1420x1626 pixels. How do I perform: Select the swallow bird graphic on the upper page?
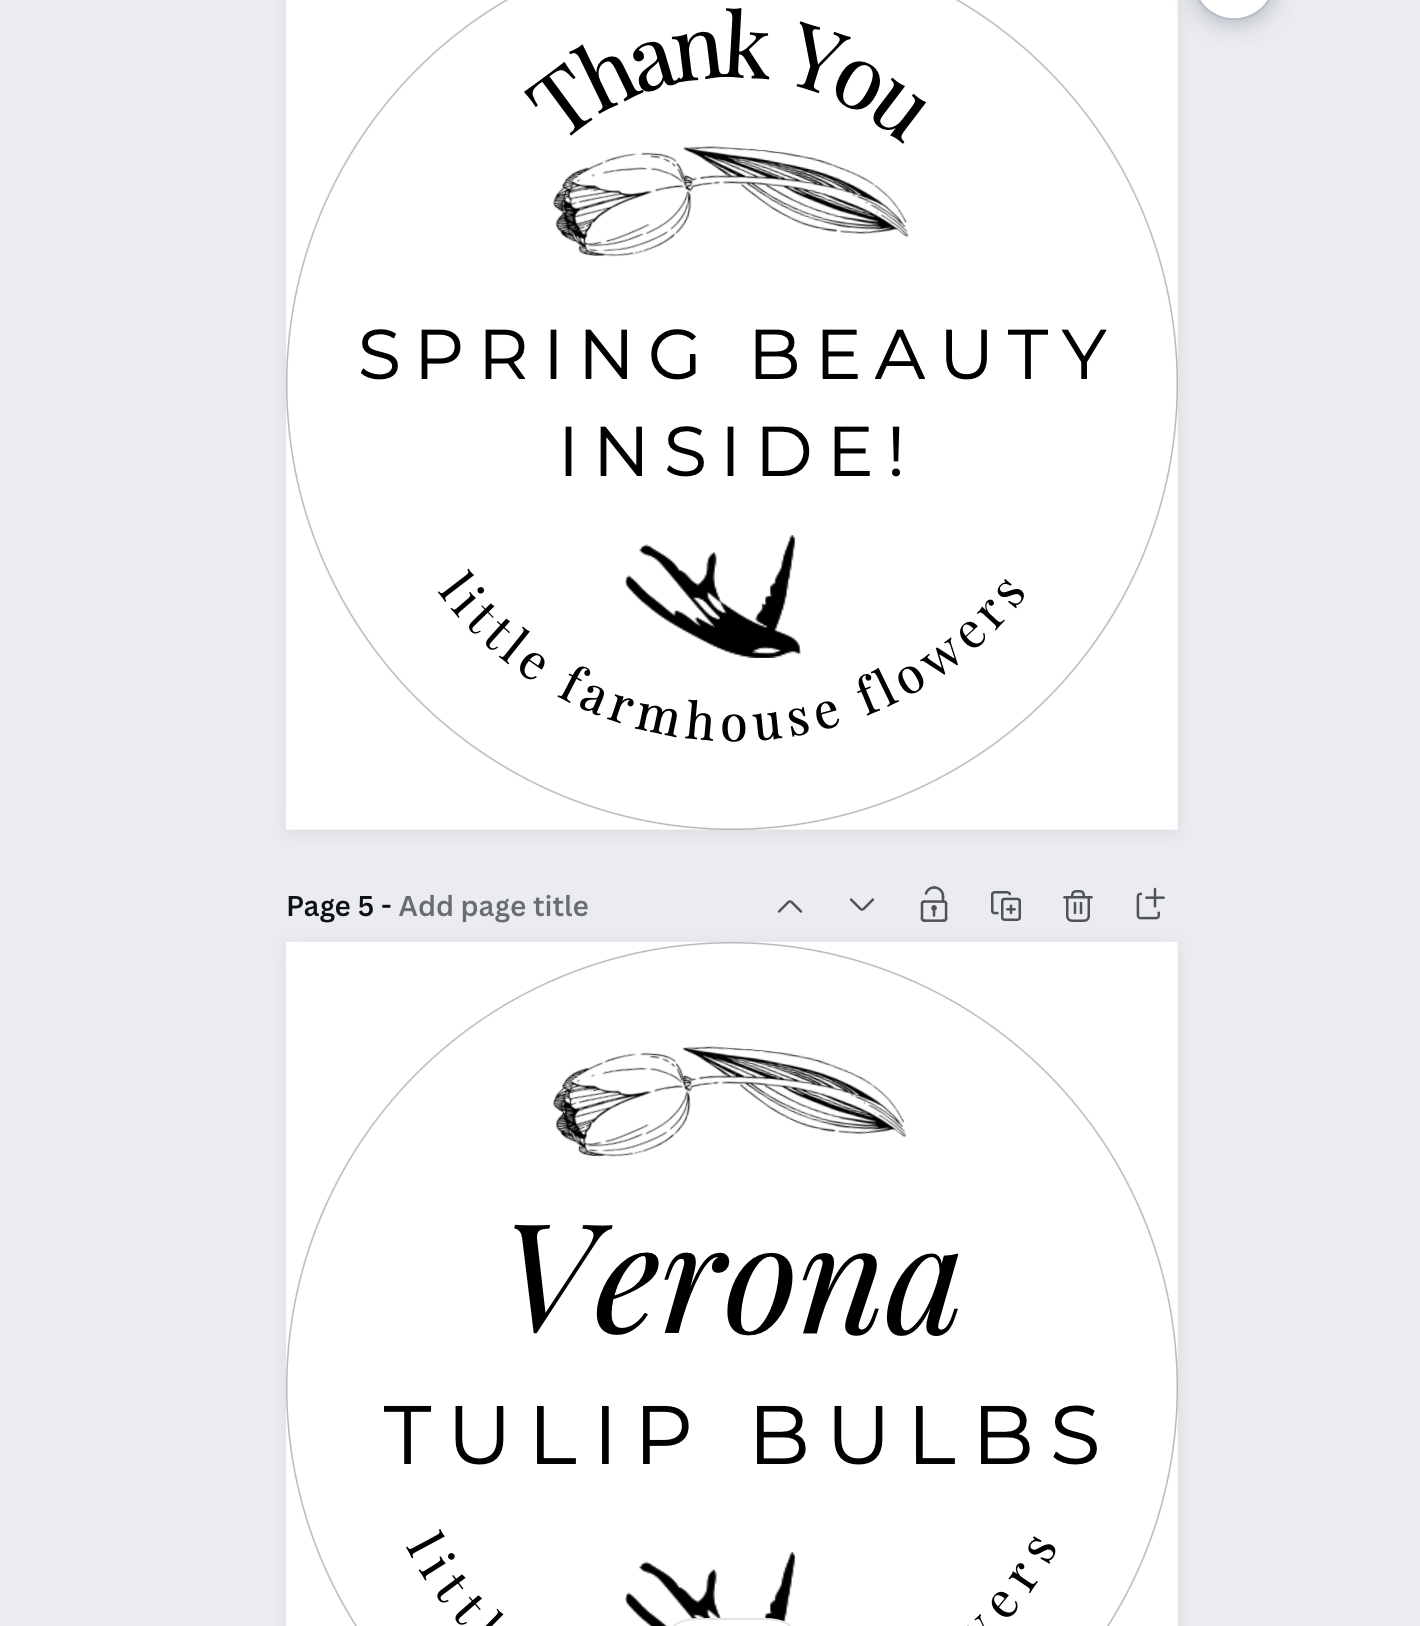(x=714, y=597)
